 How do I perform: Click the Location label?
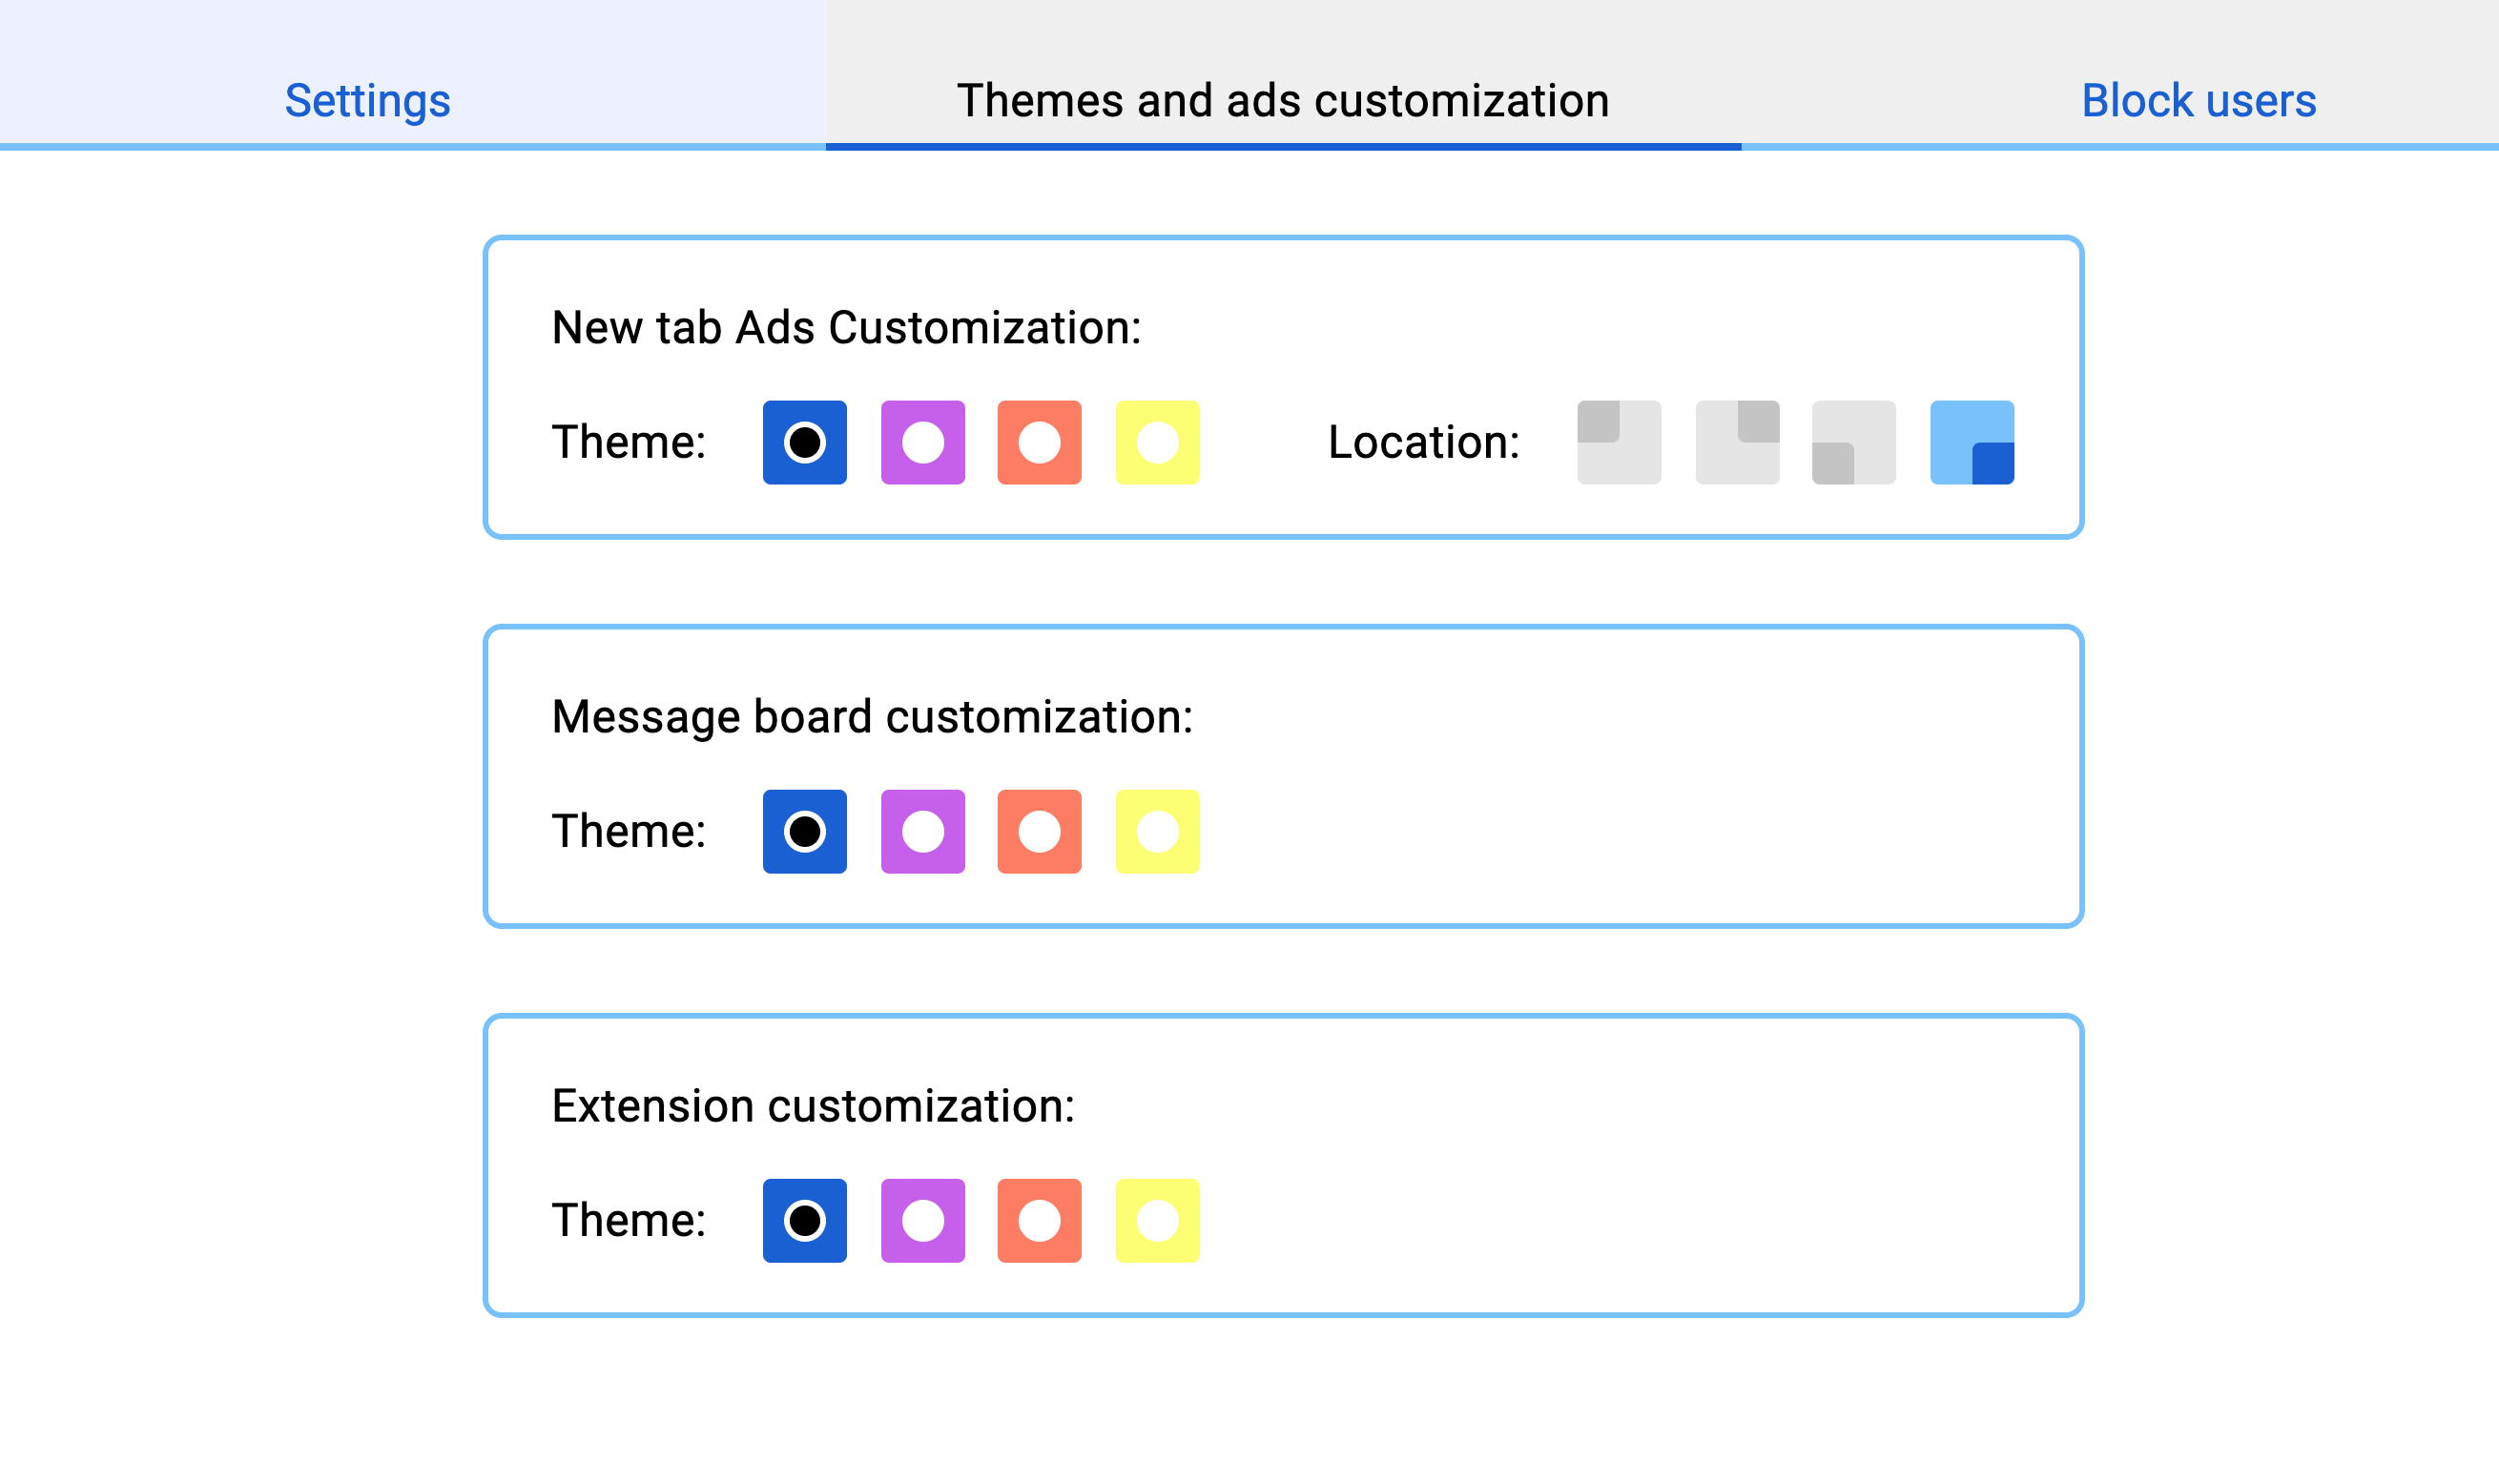pos(1423,442)
